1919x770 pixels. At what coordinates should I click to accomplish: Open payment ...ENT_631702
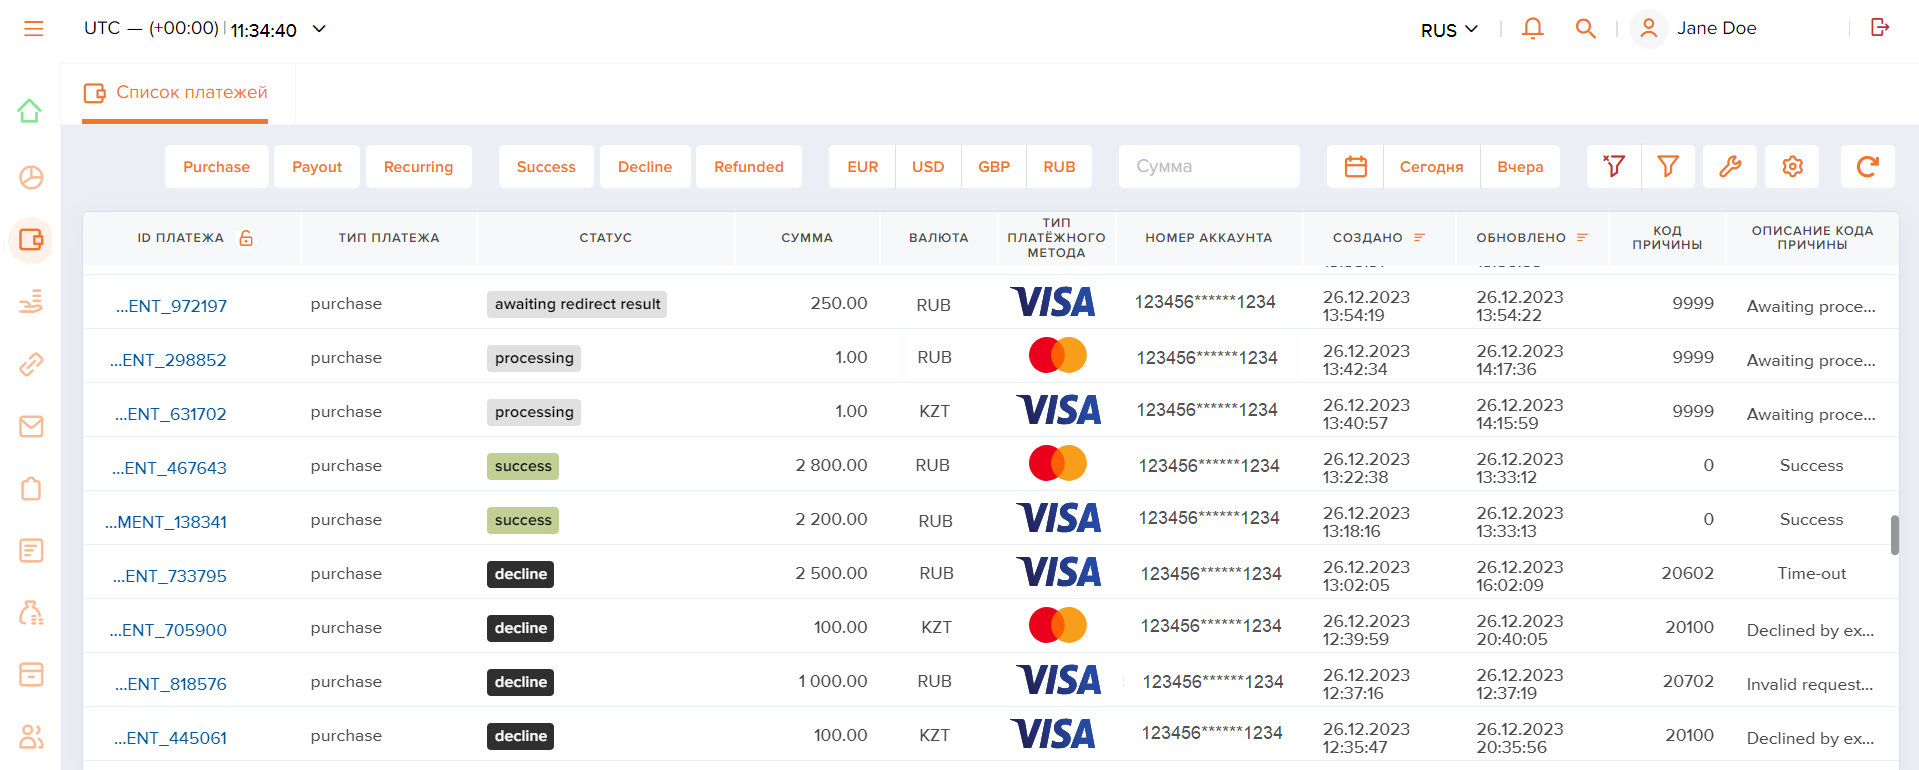pyautogui.click(x=170, y=414)
